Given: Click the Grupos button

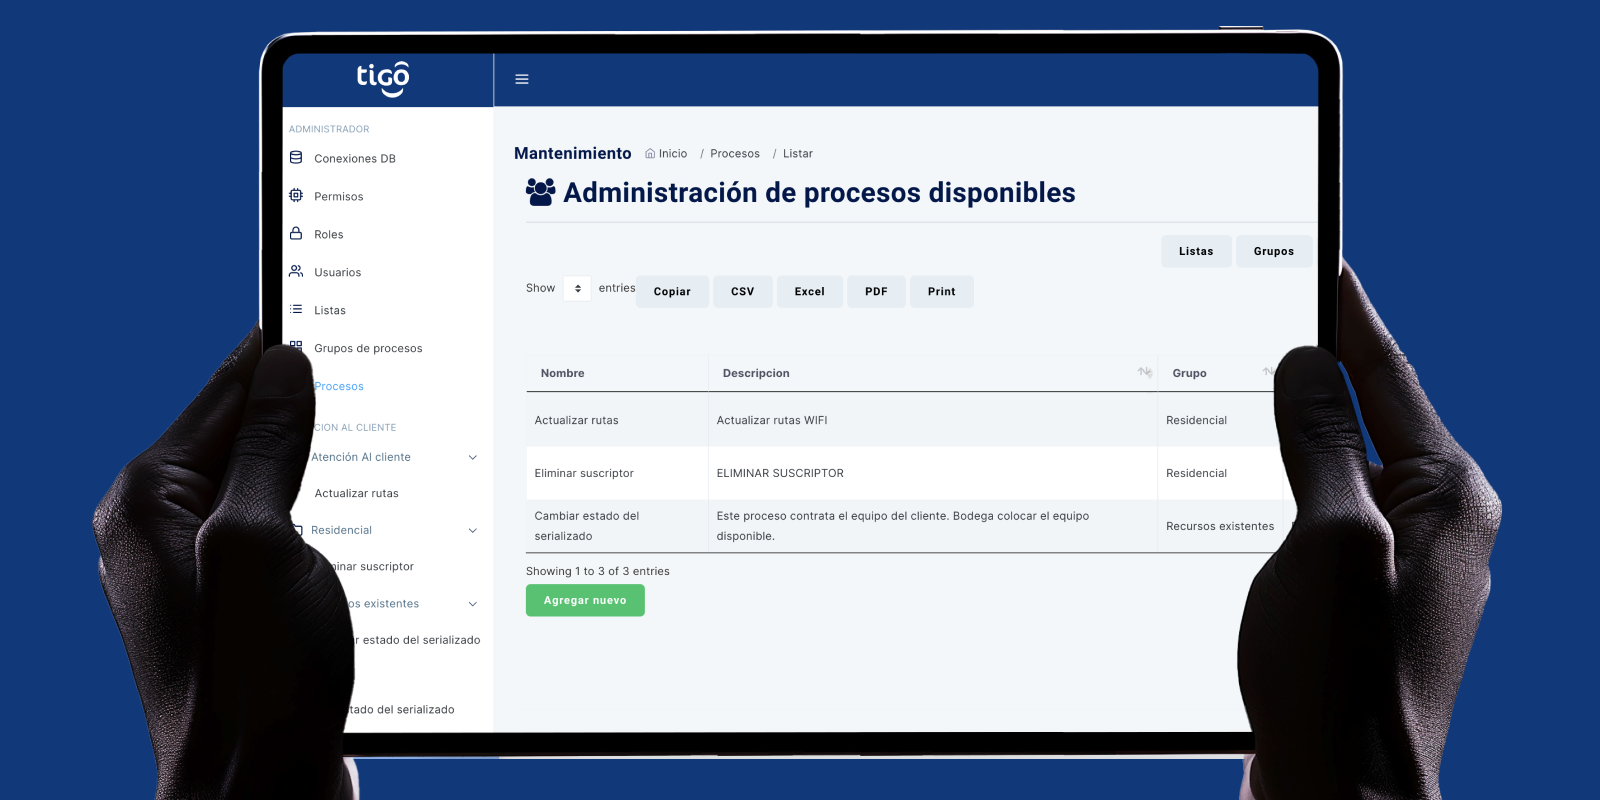Looking at the screenshot, I should (x=1274, y=252).
